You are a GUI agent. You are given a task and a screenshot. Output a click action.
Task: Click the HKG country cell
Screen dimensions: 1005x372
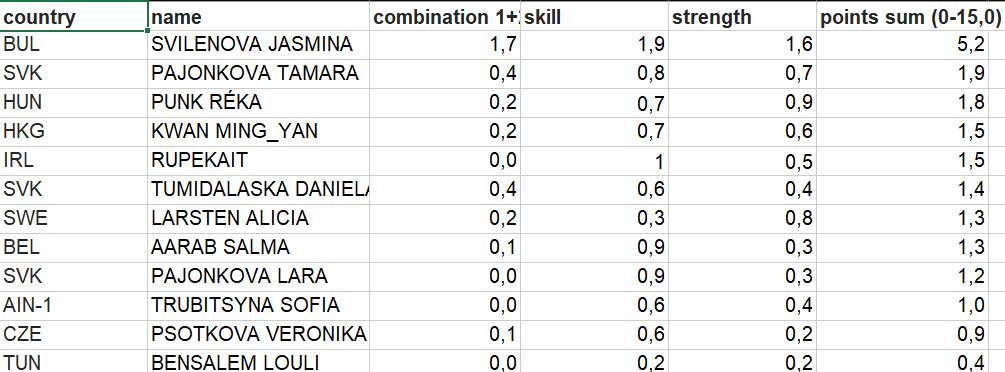[74, 131]
